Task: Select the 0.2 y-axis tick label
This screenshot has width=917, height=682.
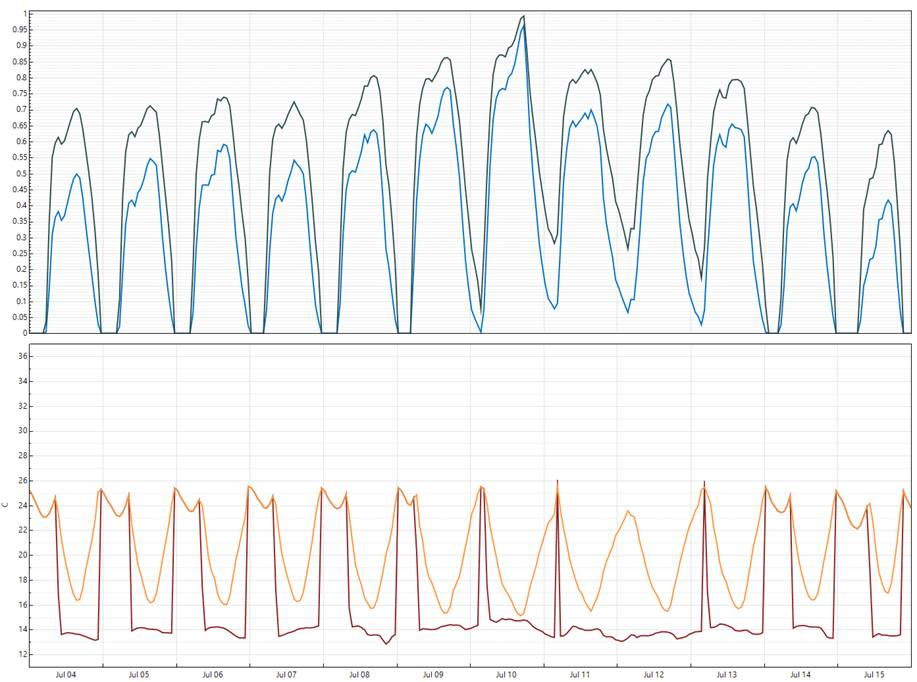Action: [x=22, y=270]
